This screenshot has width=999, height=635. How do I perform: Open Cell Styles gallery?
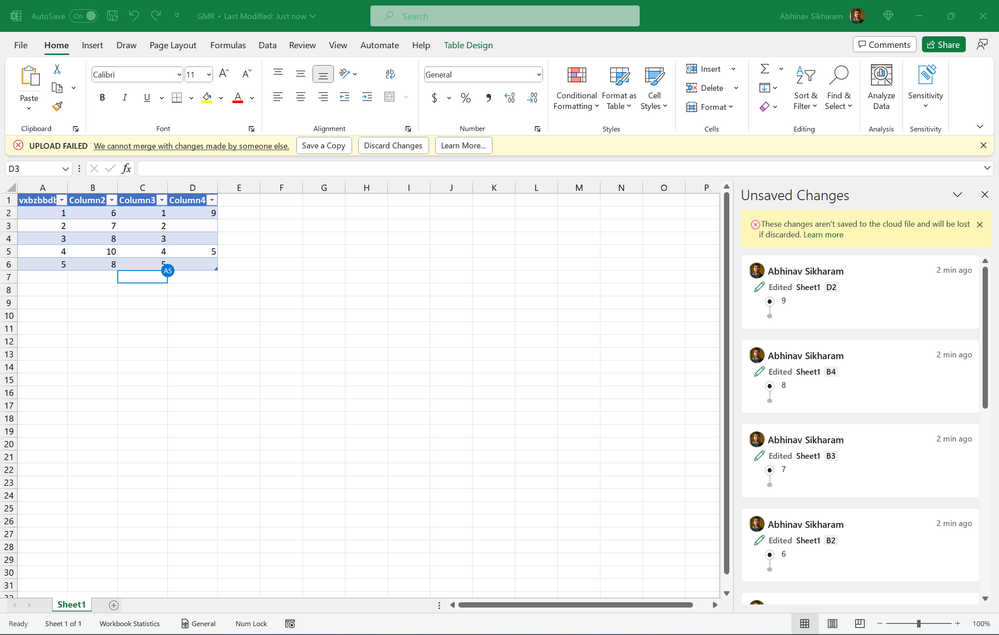(x=654, y=89)
